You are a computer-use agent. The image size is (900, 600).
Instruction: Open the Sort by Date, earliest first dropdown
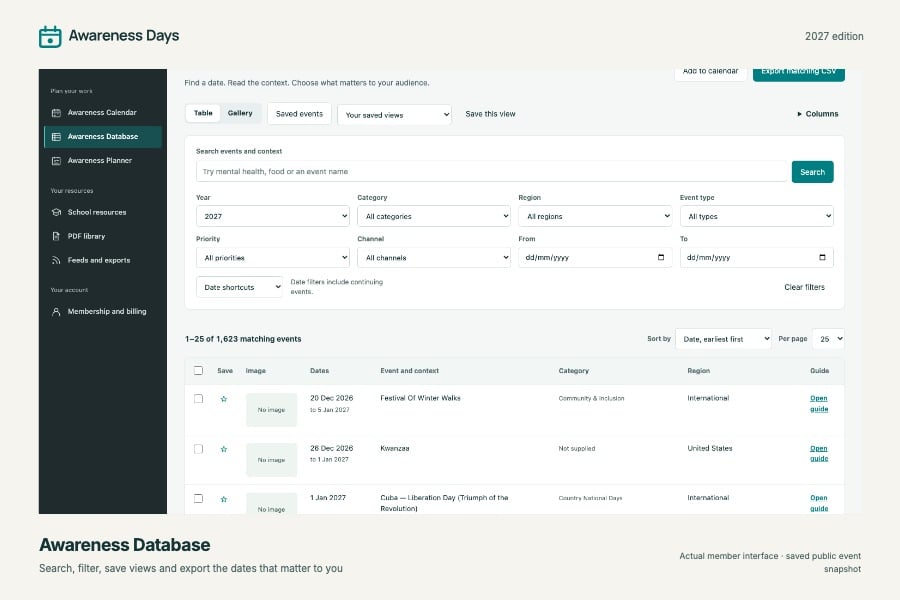[723, 339]
